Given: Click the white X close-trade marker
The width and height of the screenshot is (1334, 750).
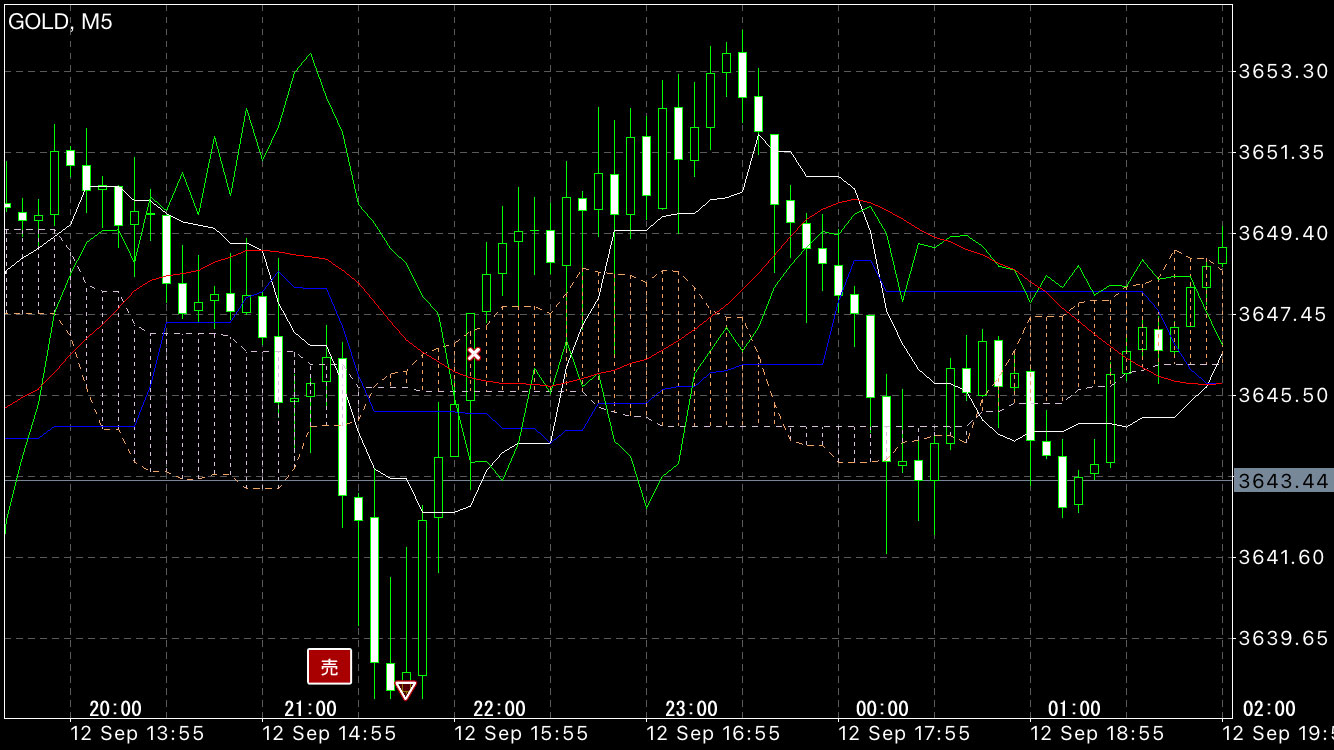Looking at the screenshot, I should coord(474,354).
